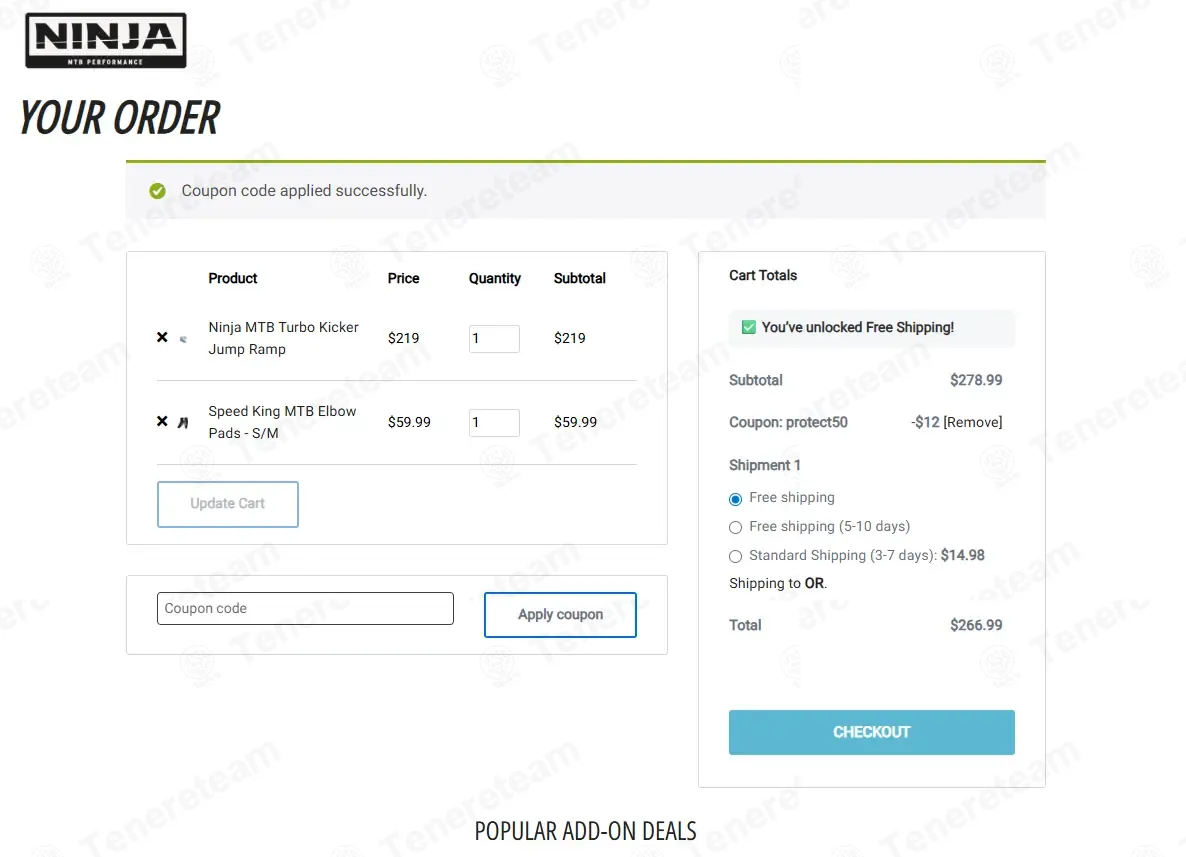Click the Free Shipping unlocked check icon
This screenshot has width=1186, height=857.
(x=748, y=327)
